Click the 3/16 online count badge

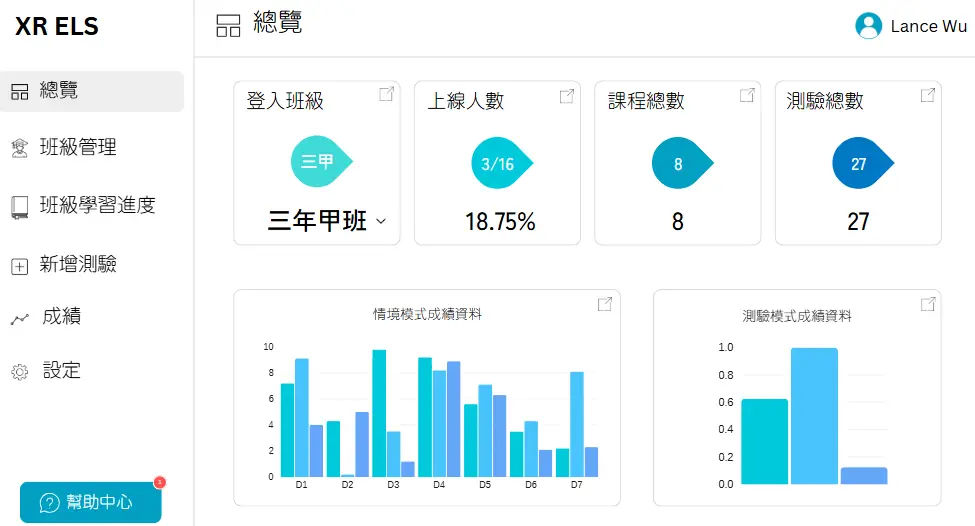click(x=498, y=163)
